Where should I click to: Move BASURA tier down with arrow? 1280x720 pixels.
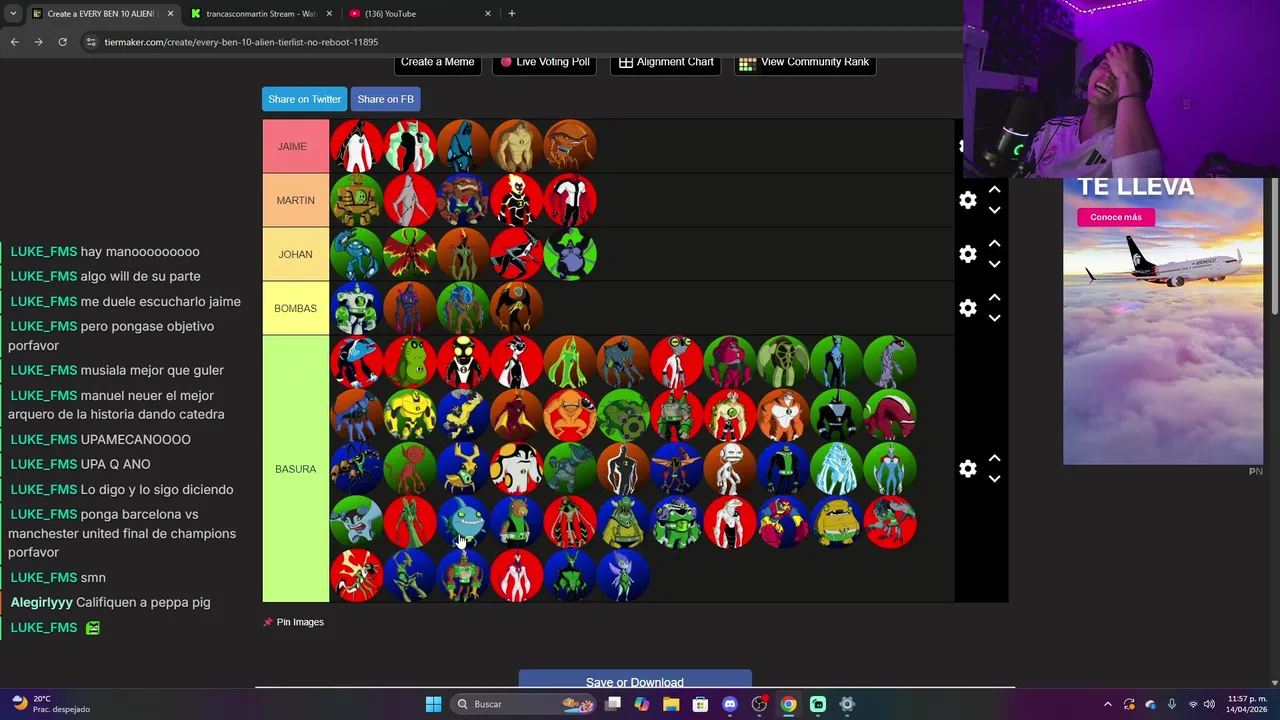pyautogui.click(x=994, y=478)
